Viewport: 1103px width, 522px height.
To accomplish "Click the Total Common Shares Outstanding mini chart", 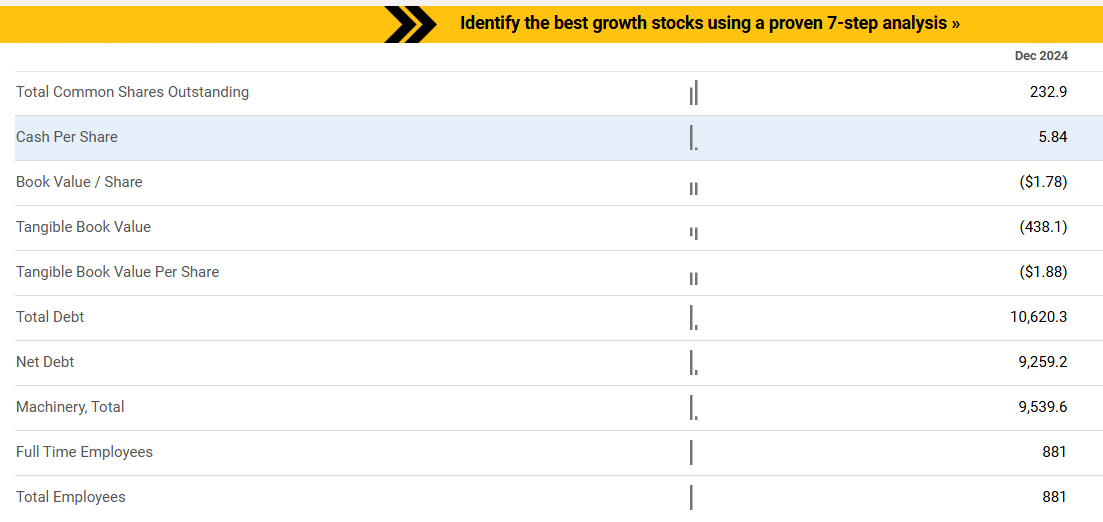I will click(x=693, y=93).
